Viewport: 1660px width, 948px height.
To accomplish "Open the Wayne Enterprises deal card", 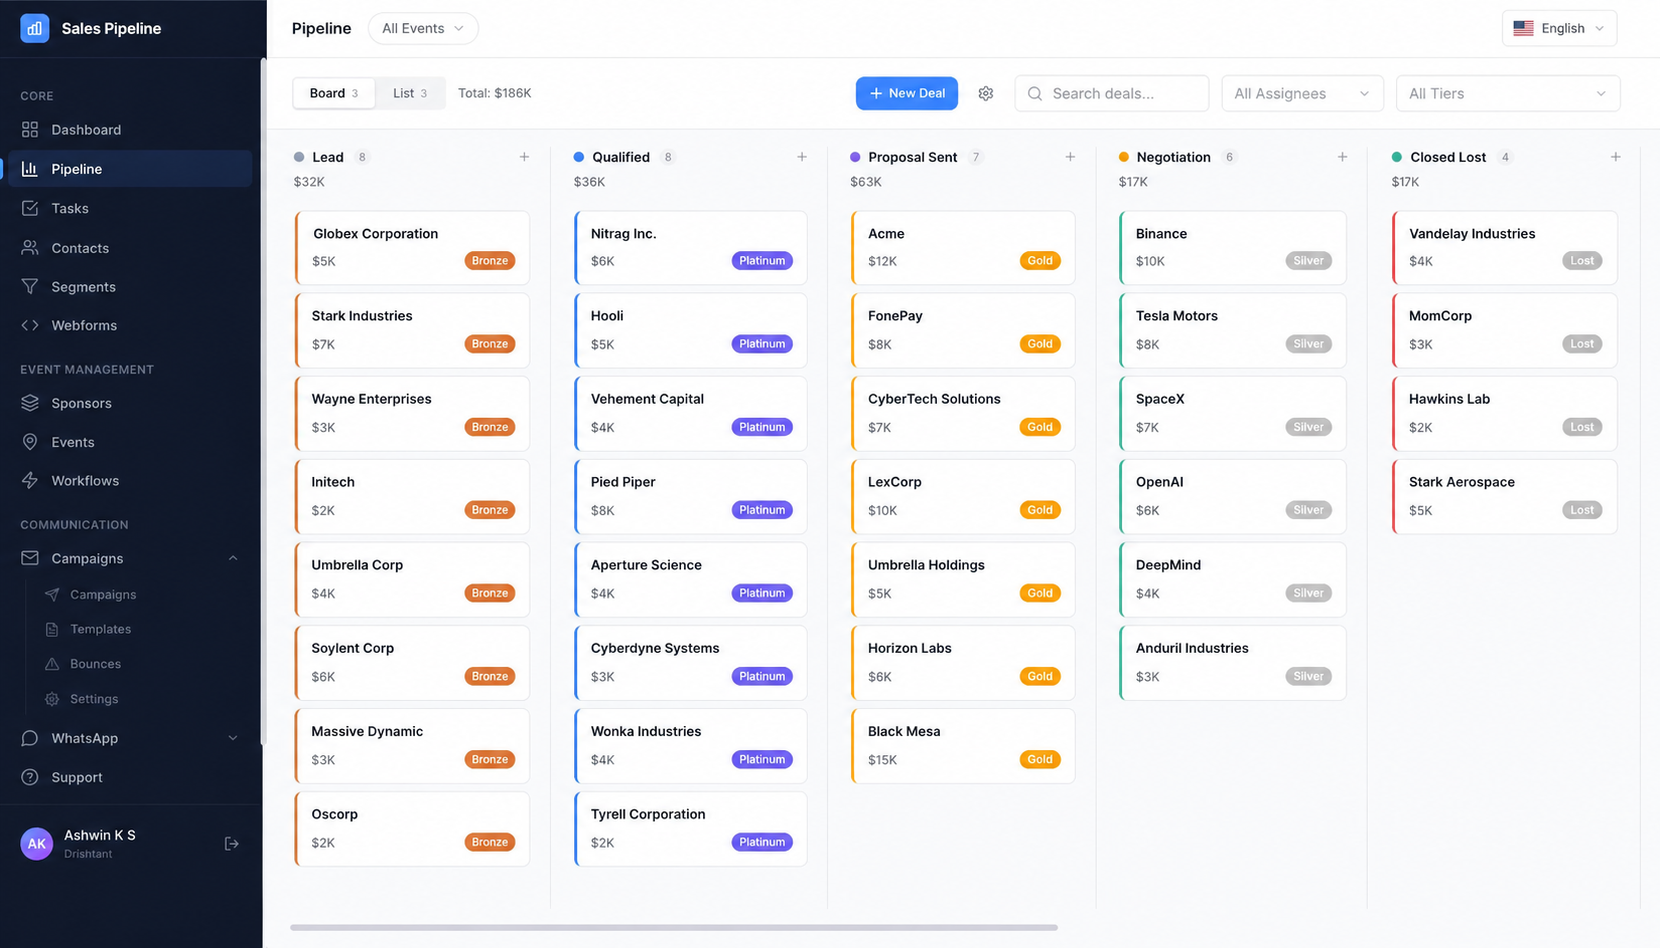I will 412,413.
